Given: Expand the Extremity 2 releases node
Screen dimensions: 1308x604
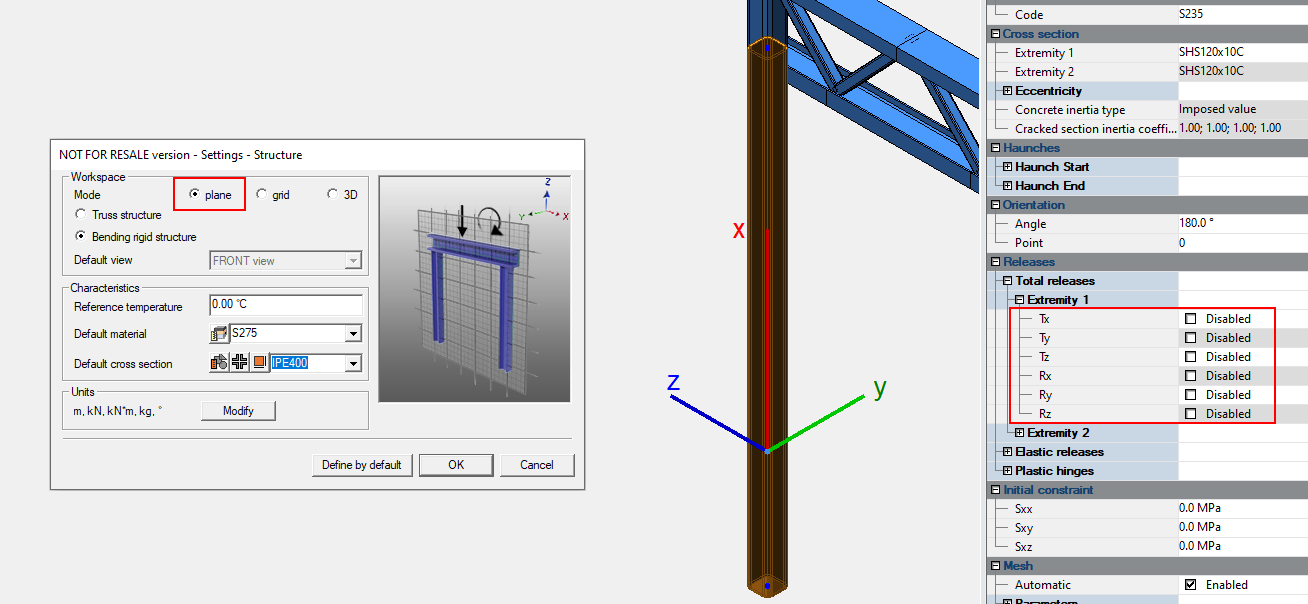Looking at the screenshot, I should 1020,433.
